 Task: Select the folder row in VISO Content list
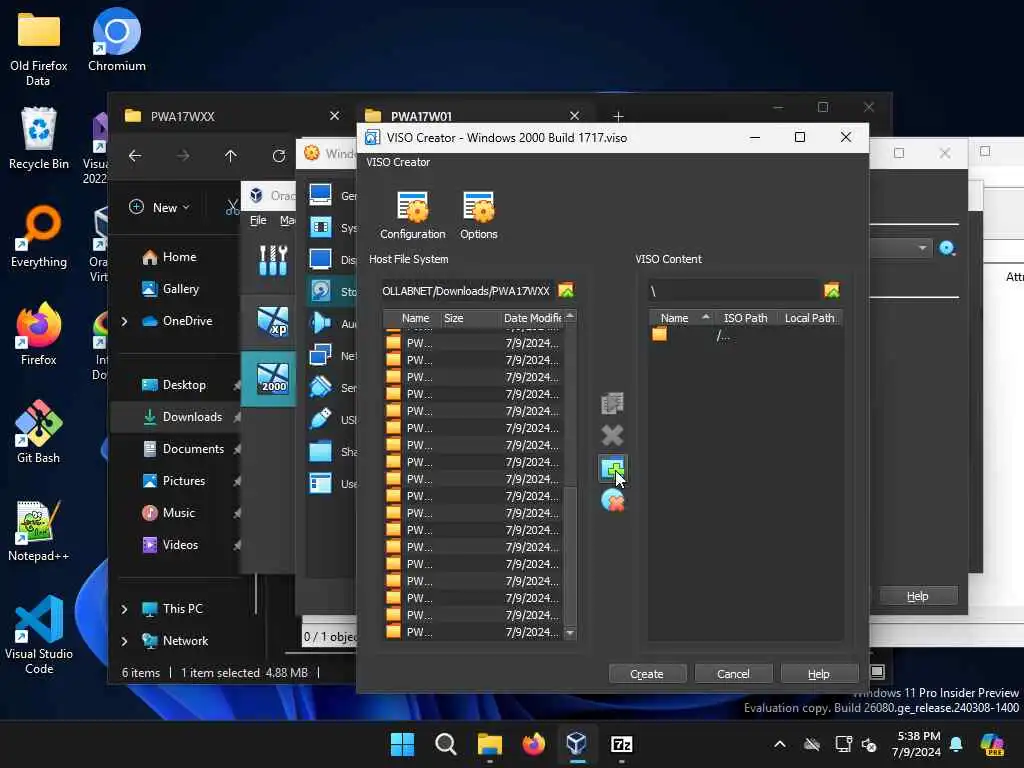[744, 335]
